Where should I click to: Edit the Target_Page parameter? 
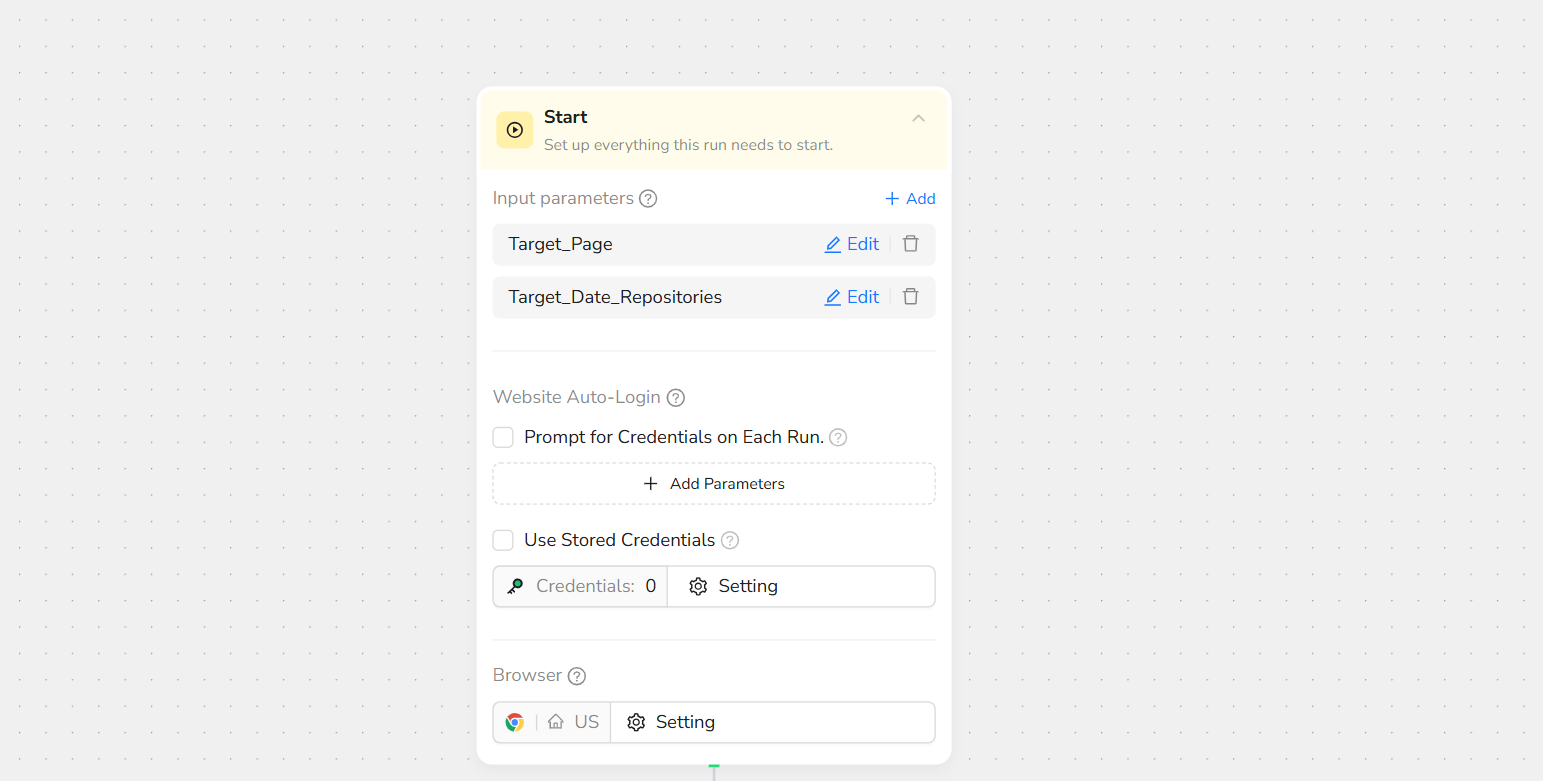click(851, 244)
